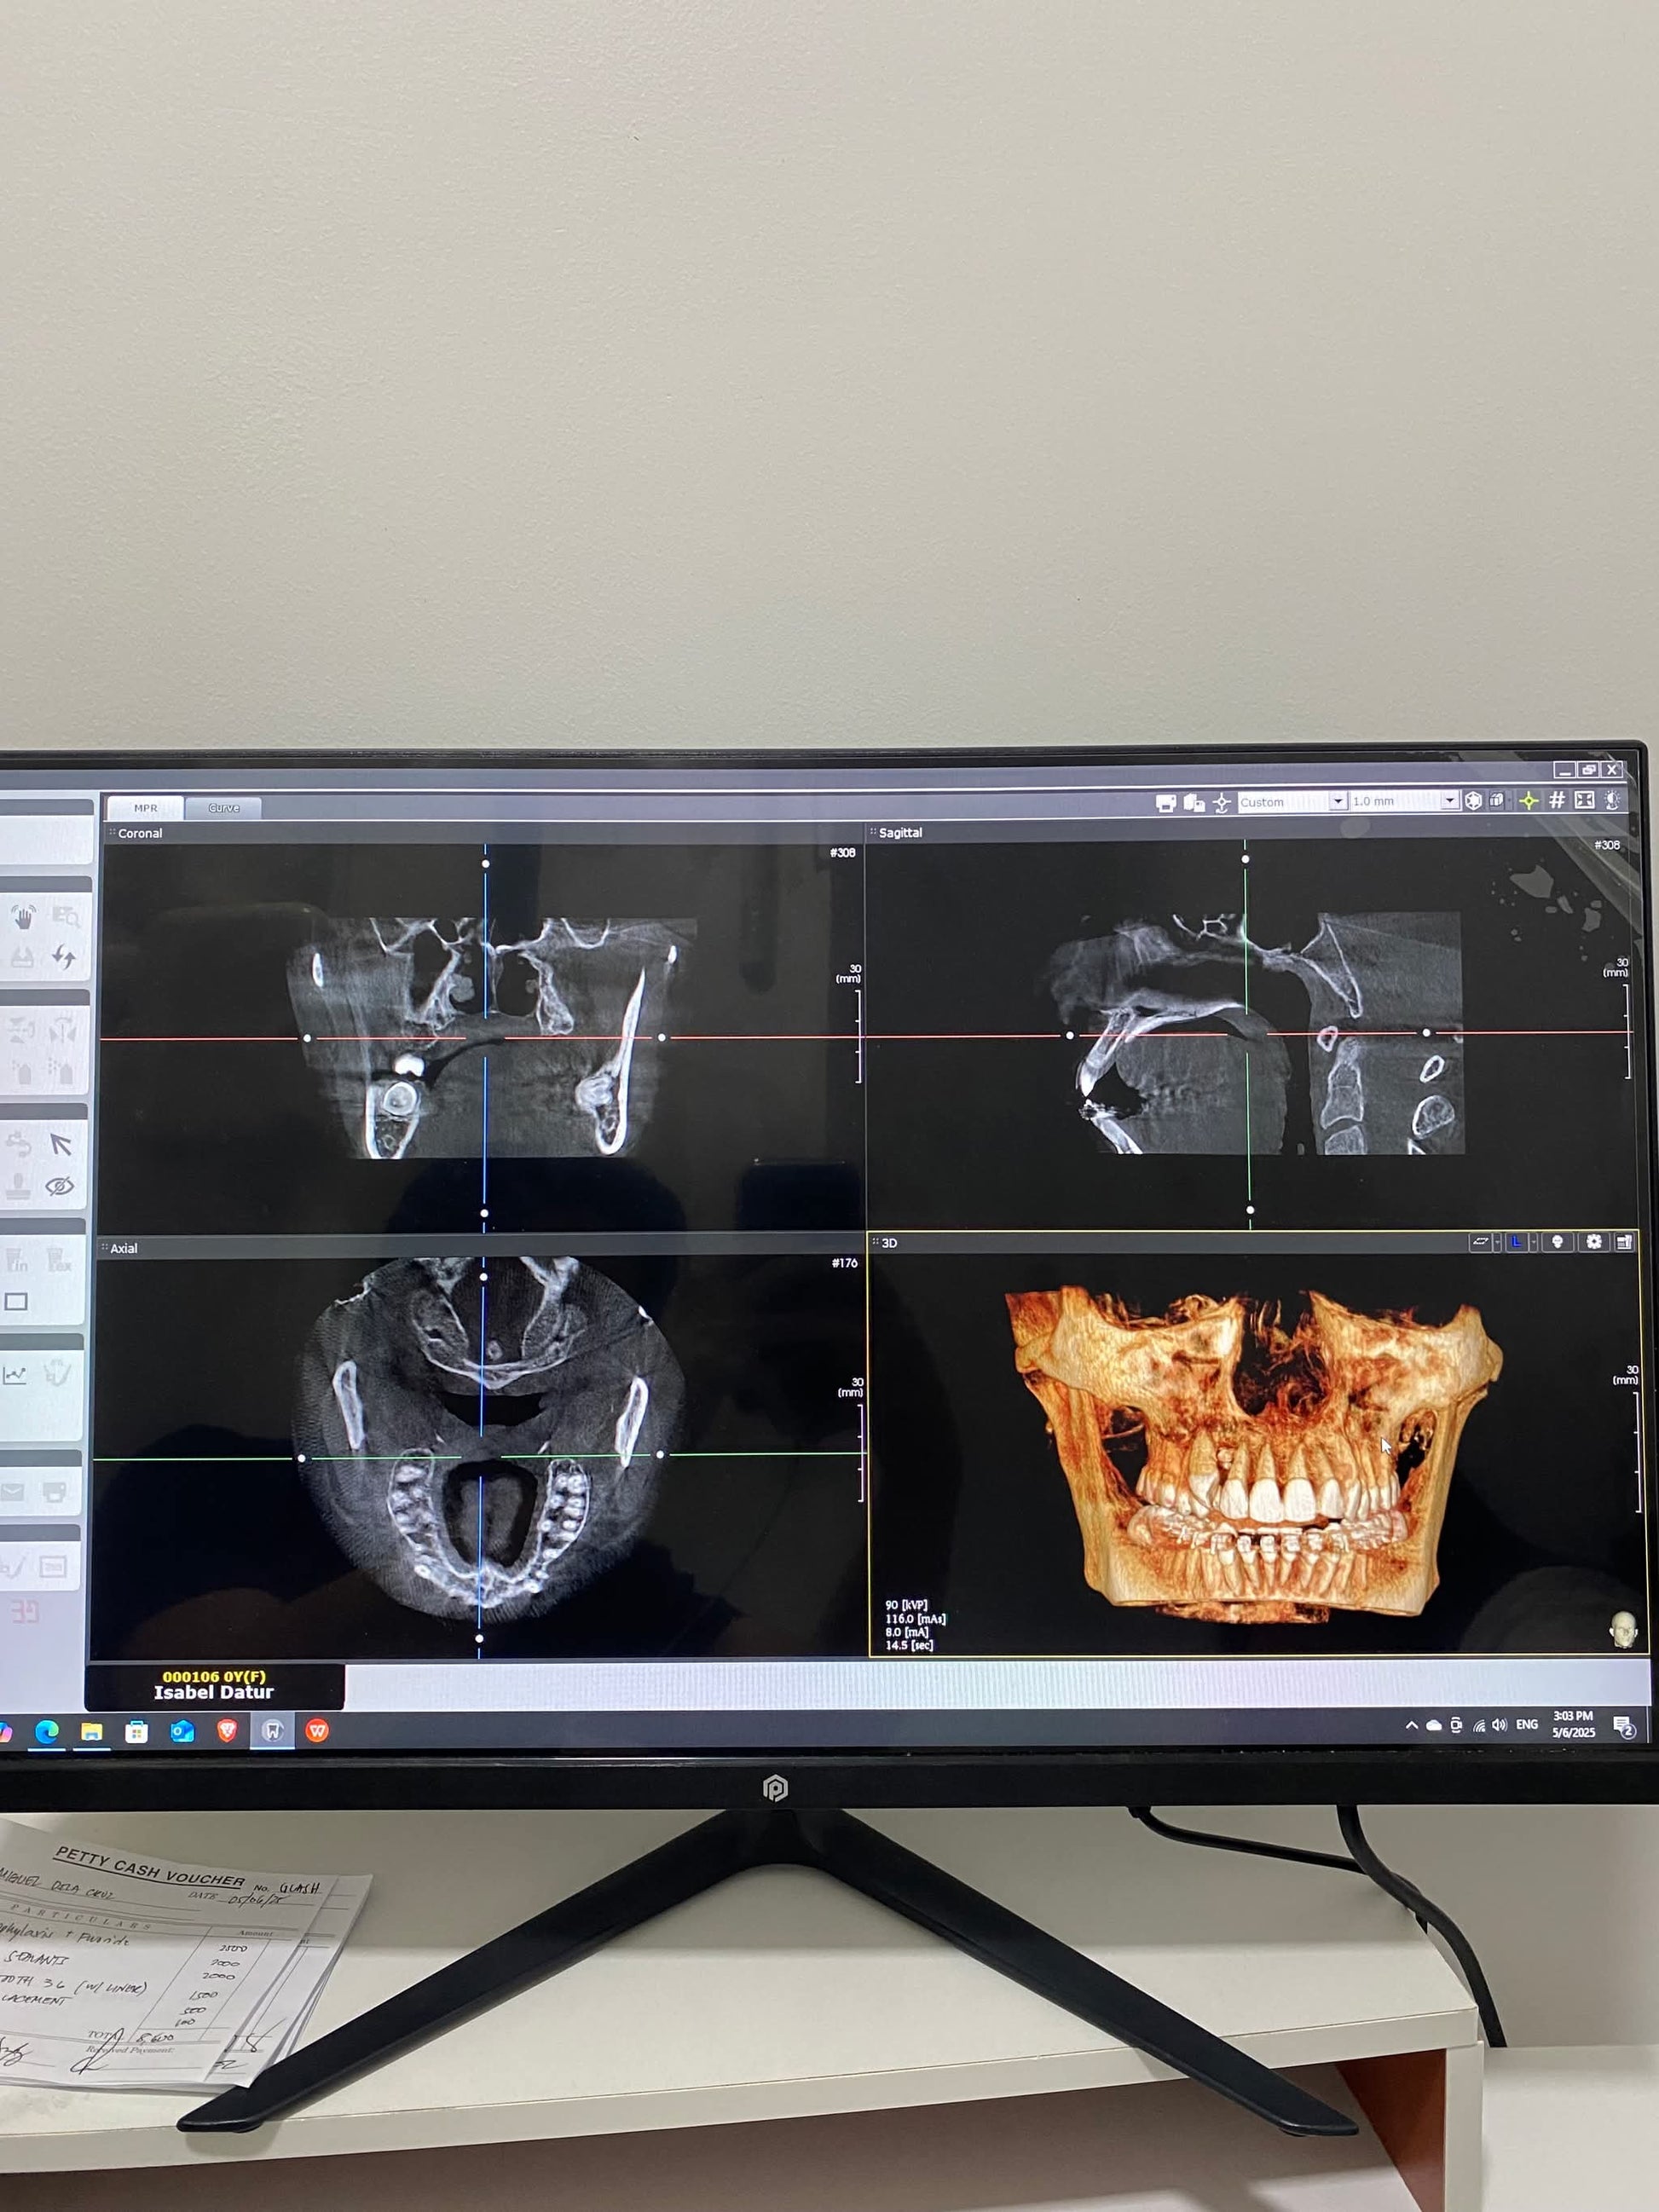The height and width of the screenshot is (2212, 1659).
Task: Click the rotate/reset arrows icon
Action: click(64, 957)
